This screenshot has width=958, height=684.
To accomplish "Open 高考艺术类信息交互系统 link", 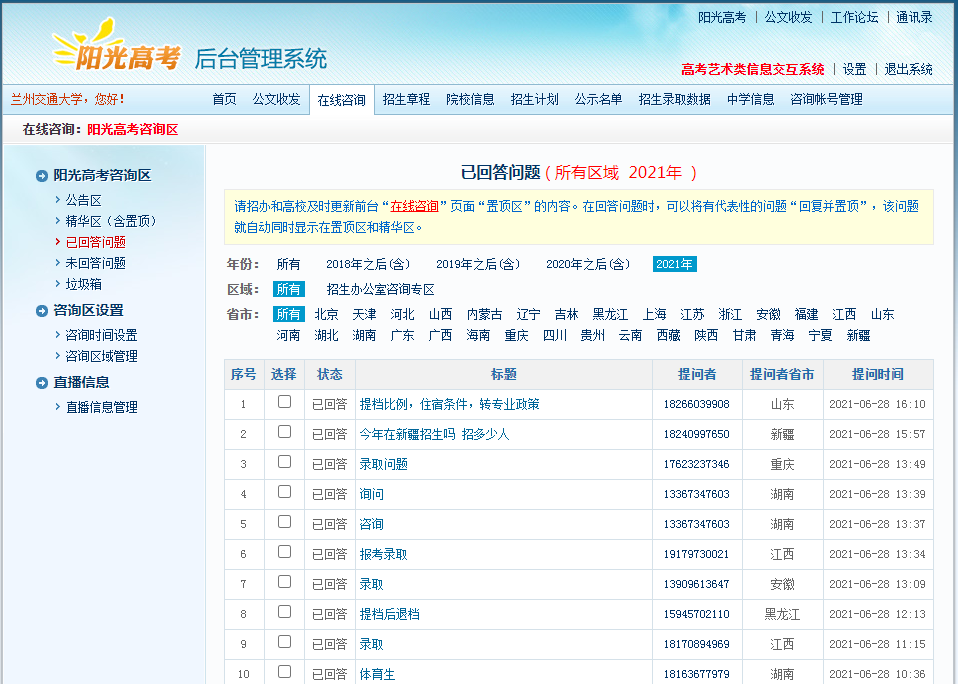I will [752, 69].
